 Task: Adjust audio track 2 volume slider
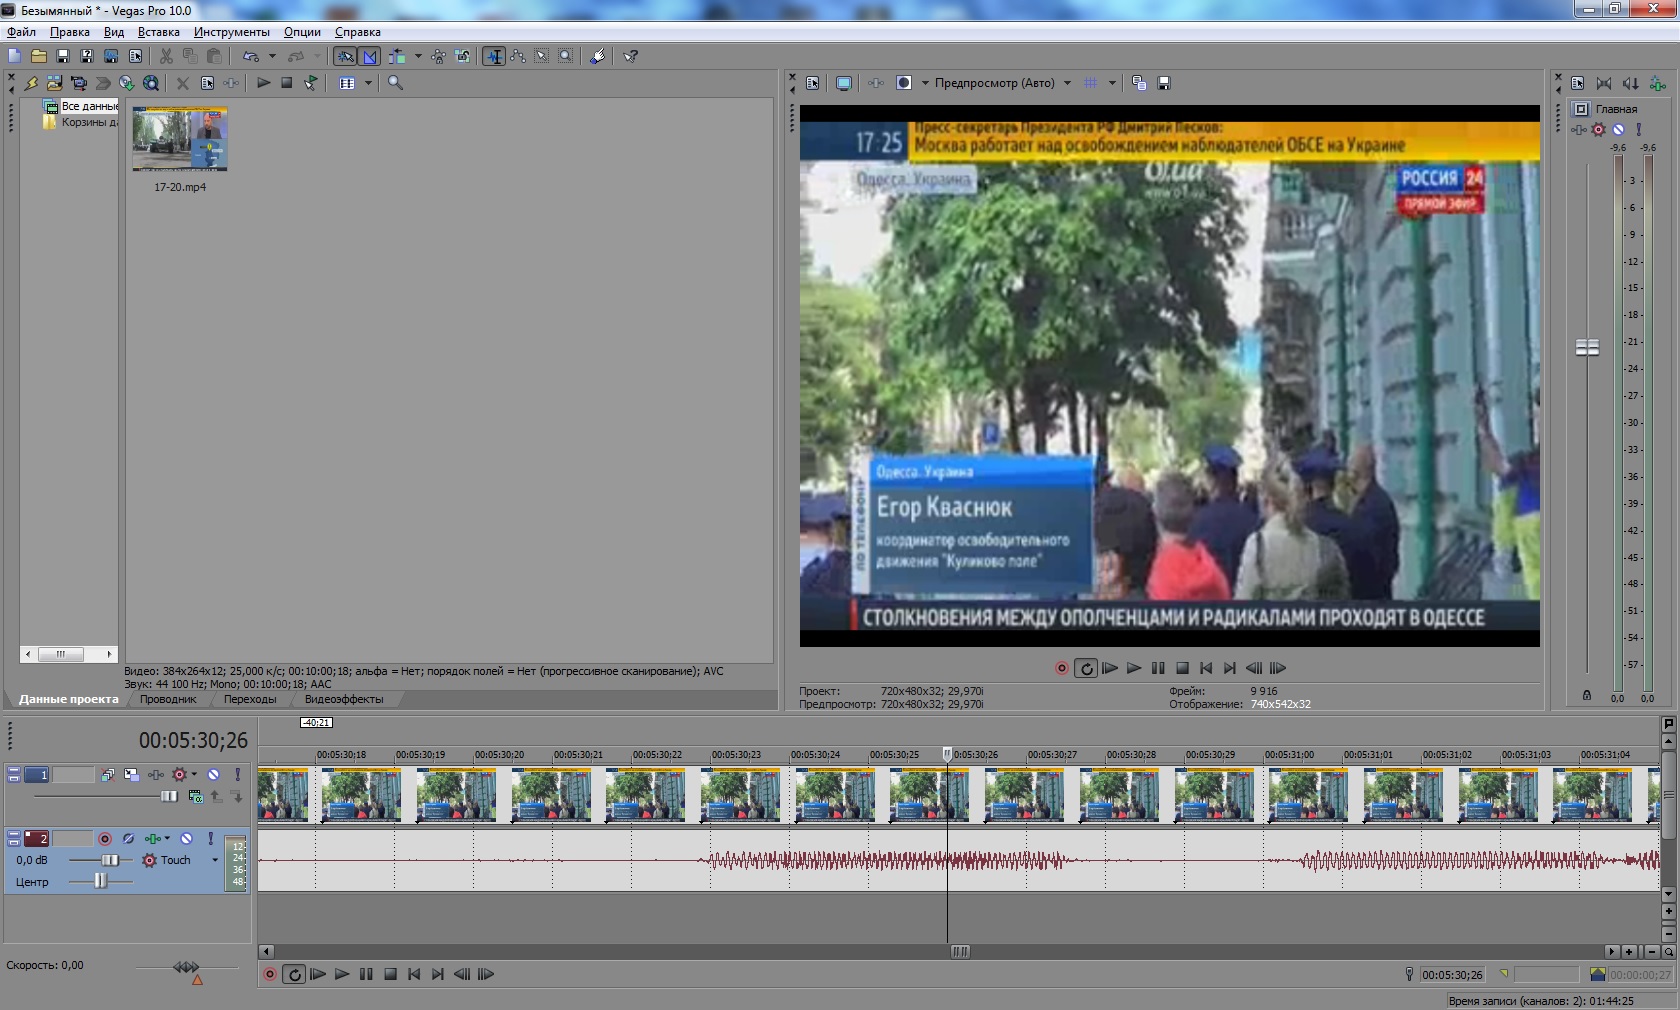111,860
